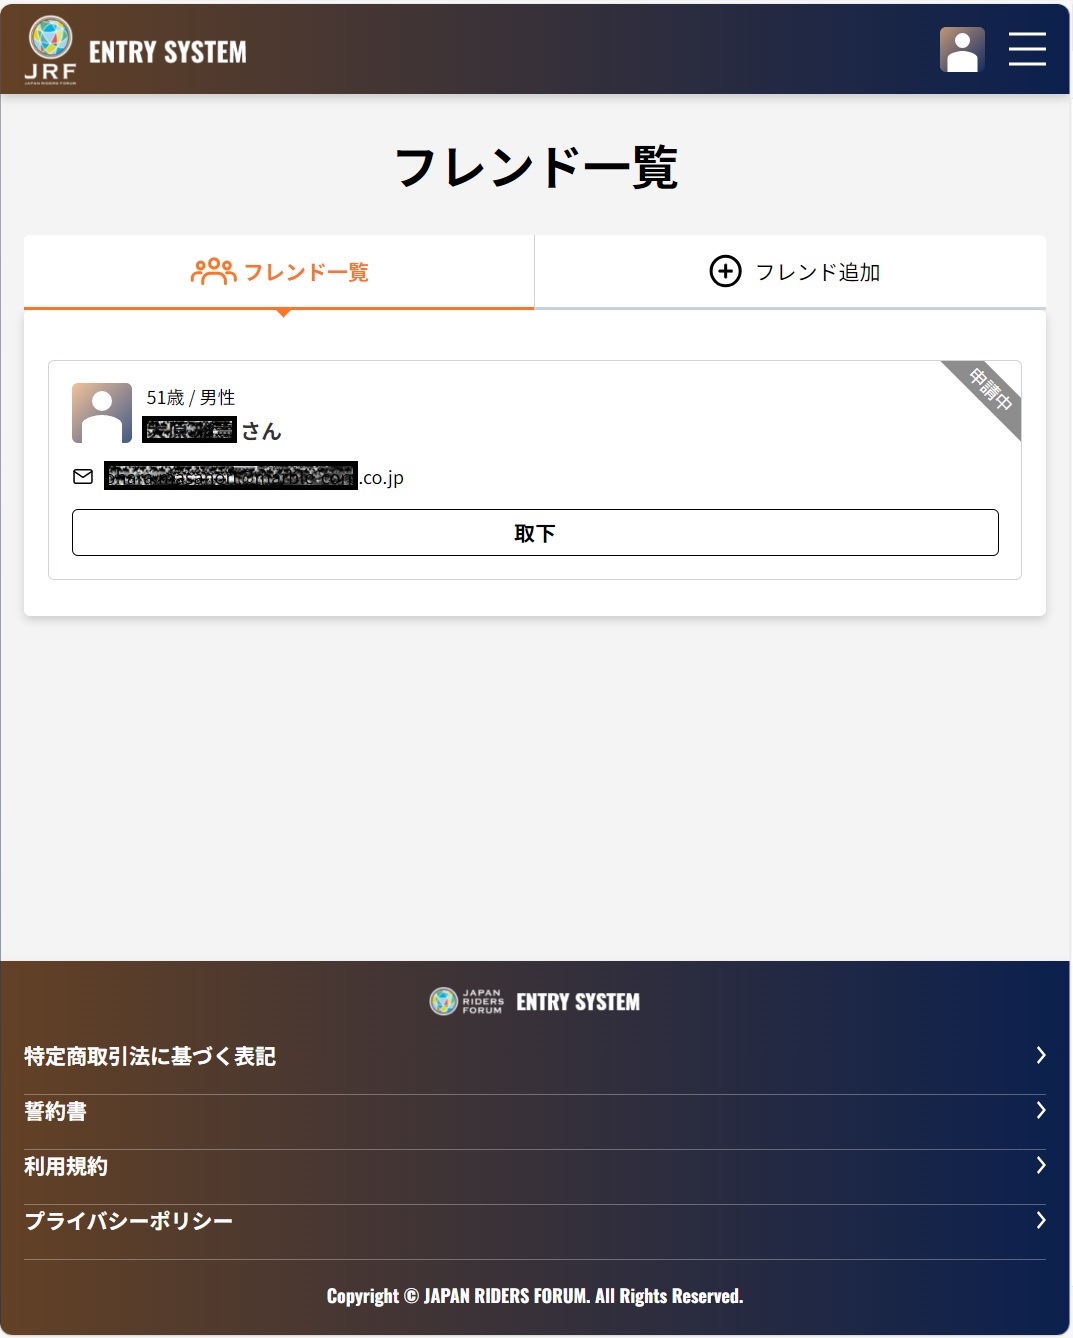The image size is (1073, 1338).
Task: Click chevron arrow beside 誓約書
Action: (1040, 1110)
